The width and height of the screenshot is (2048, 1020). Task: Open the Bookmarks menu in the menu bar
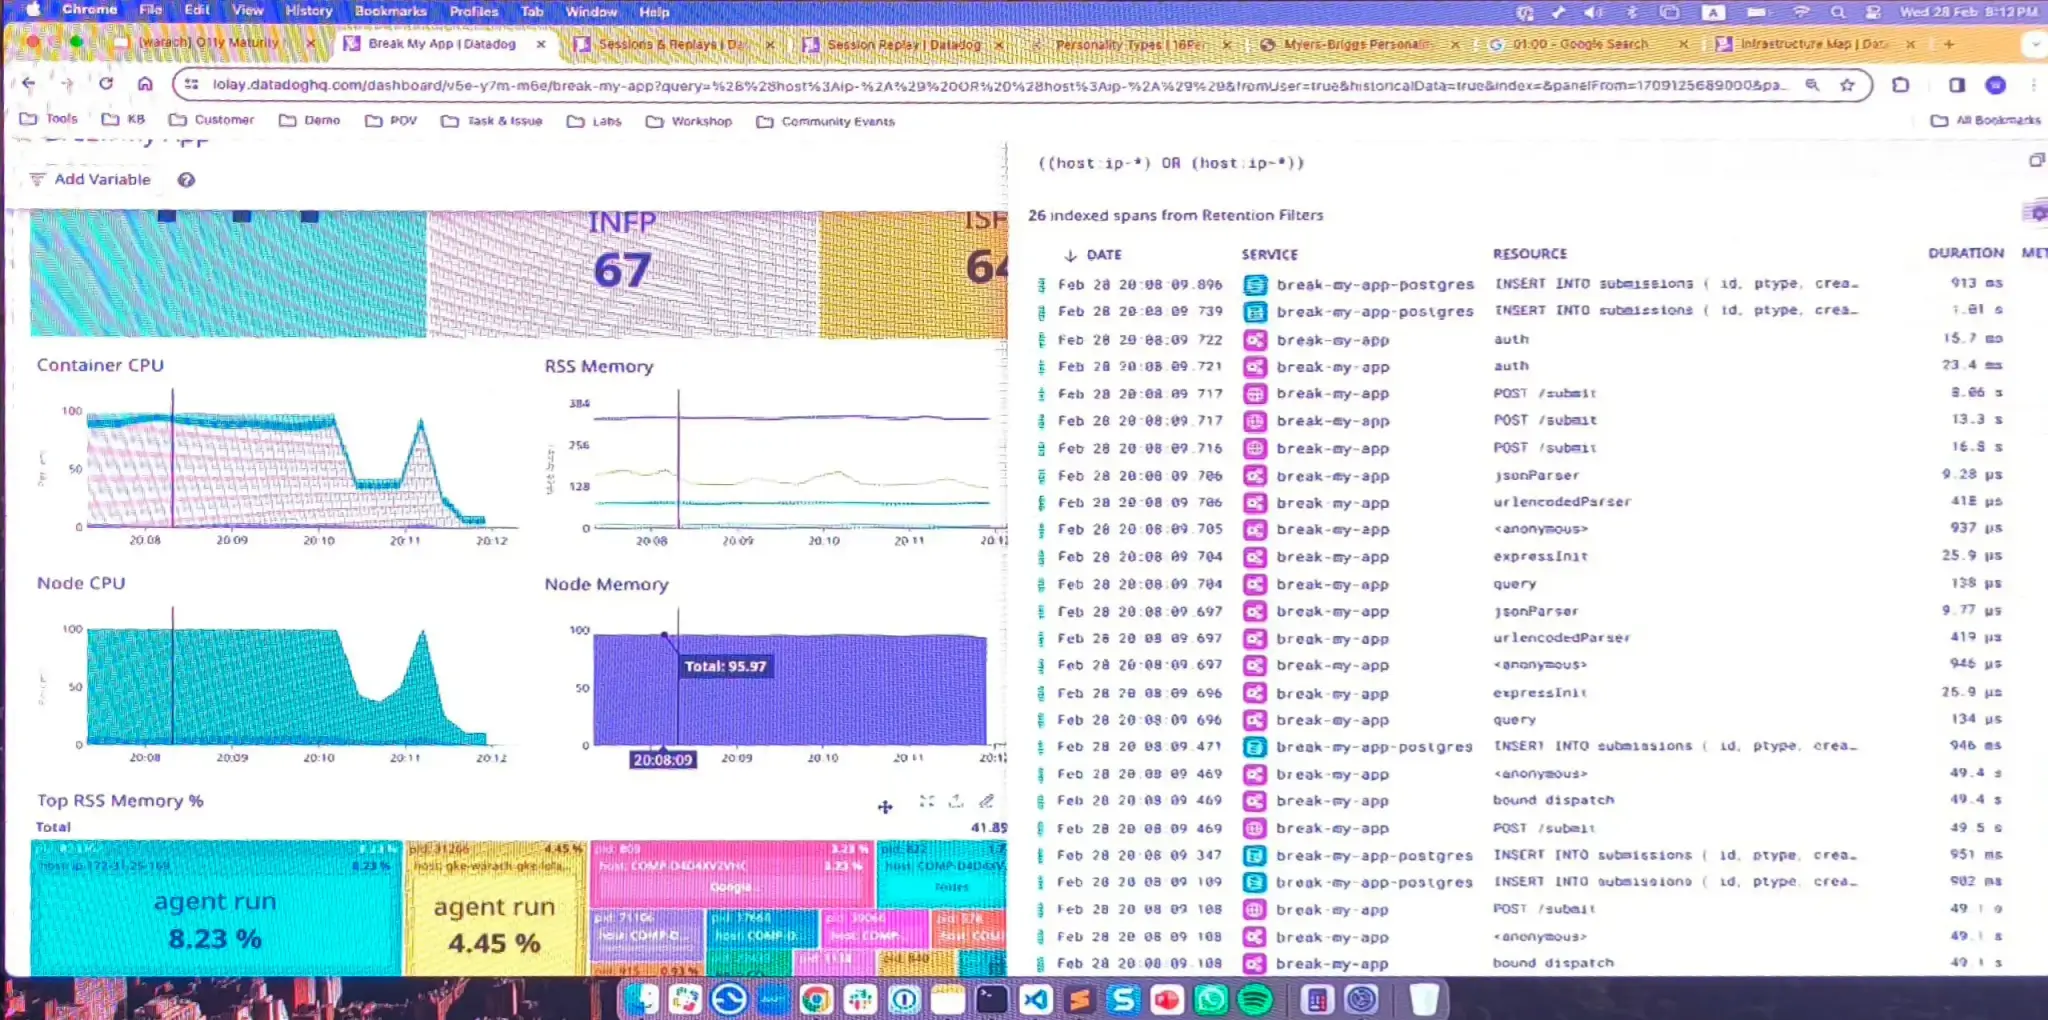click(390, 11)
